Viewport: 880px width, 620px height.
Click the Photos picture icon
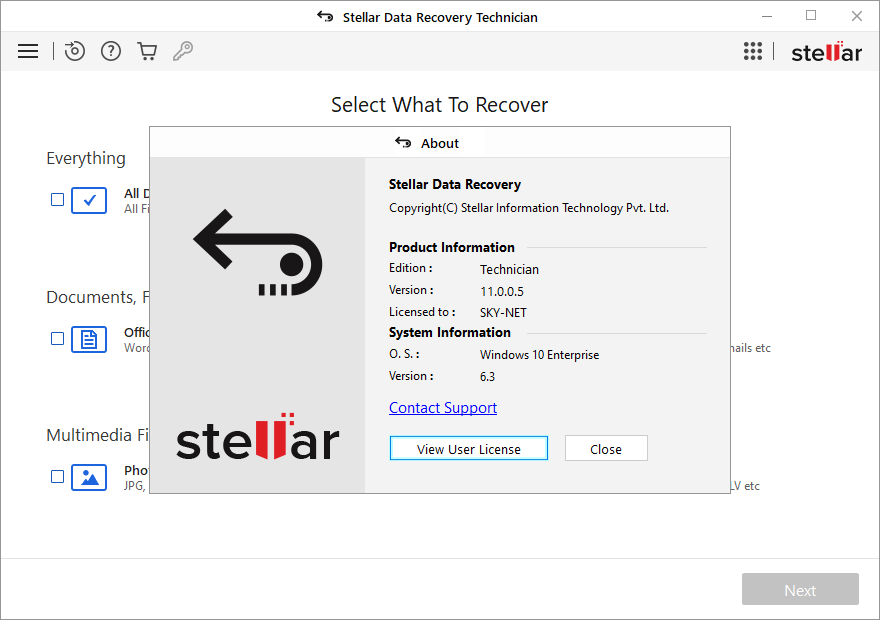point(89,477)
